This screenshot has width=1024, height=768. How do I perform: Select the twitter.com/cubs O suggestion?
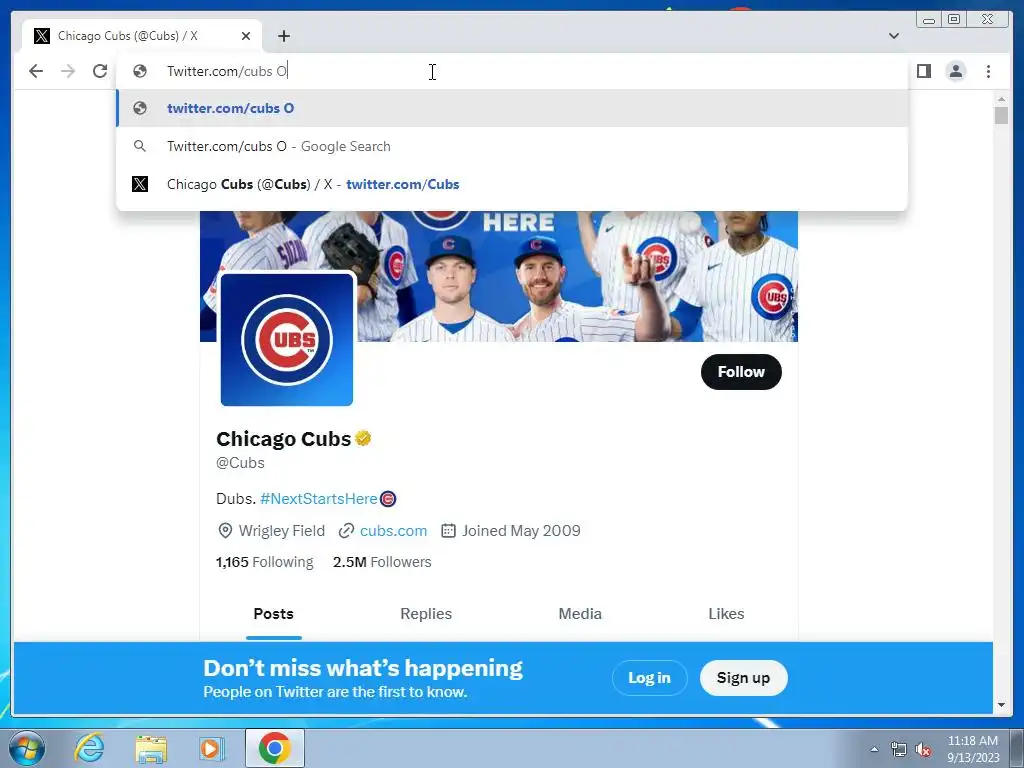click(x=512, y=108)
